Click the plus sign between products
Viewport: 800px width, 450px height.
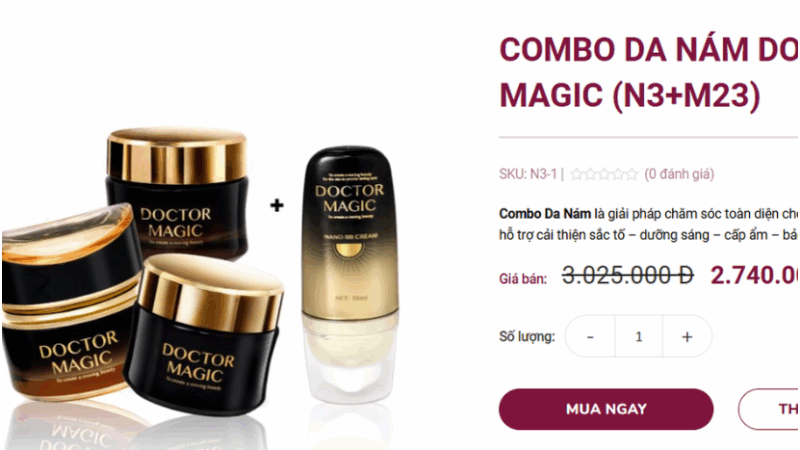[277, 206]
